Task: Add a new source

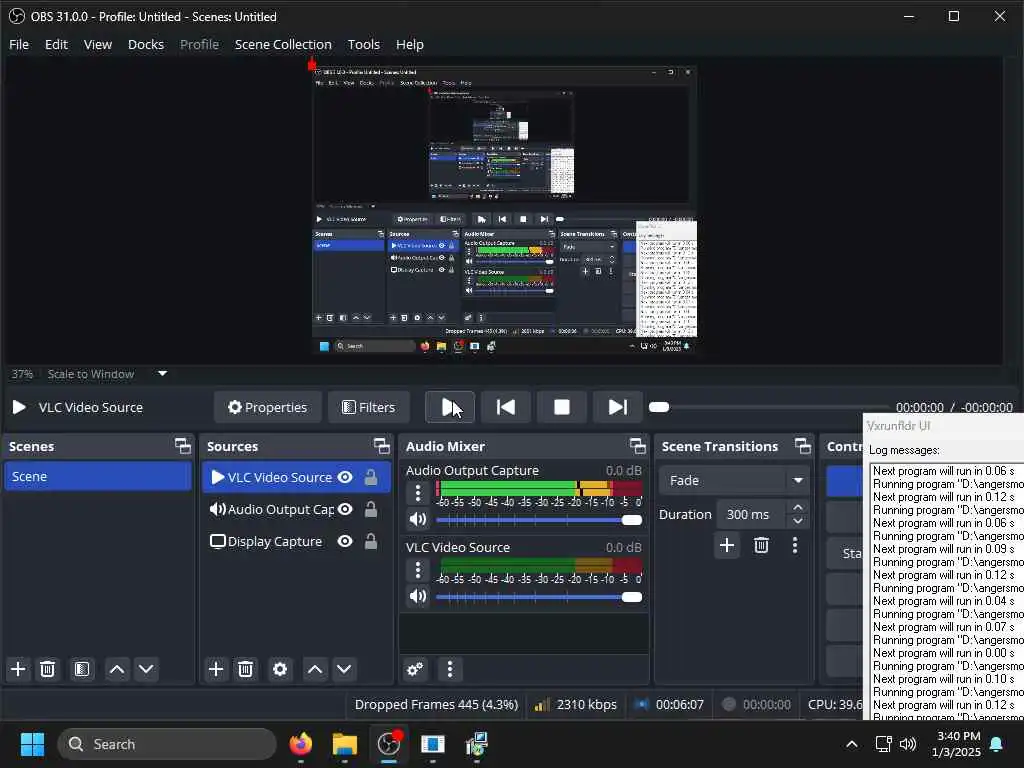Action: pyautogui.click(x=216, y=669)
